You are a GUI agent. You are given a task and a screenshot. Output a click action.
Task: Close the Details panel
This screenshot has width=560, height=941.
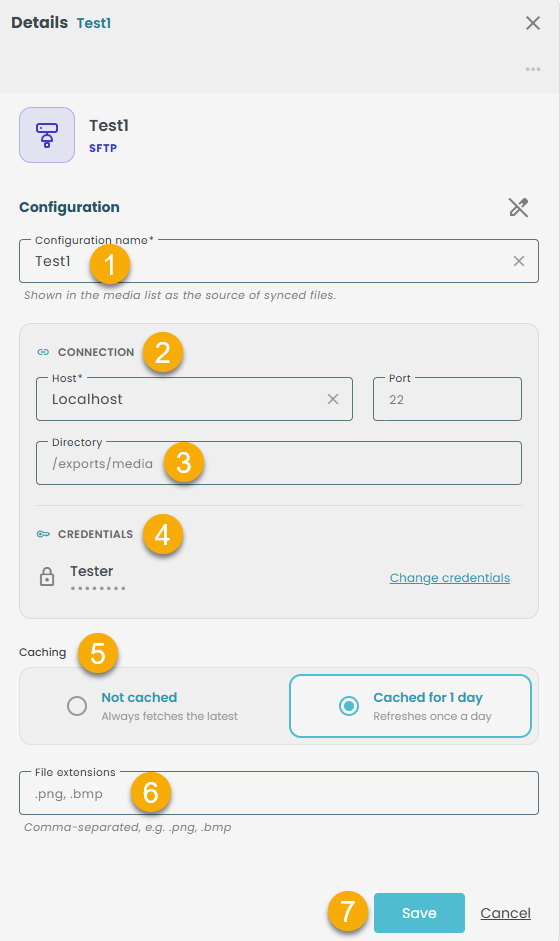coord(533,23)
